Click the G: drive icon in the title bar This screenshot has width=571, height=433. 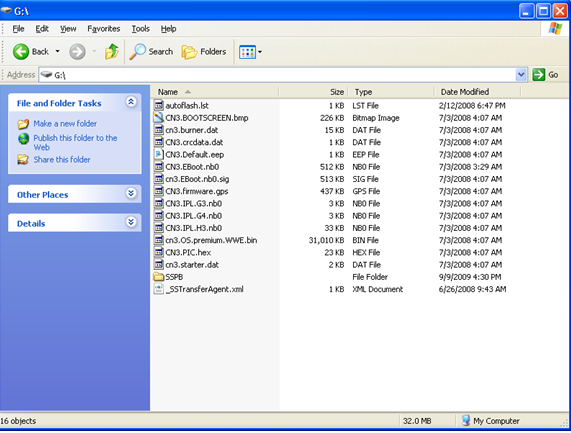[x=6, y=11]
